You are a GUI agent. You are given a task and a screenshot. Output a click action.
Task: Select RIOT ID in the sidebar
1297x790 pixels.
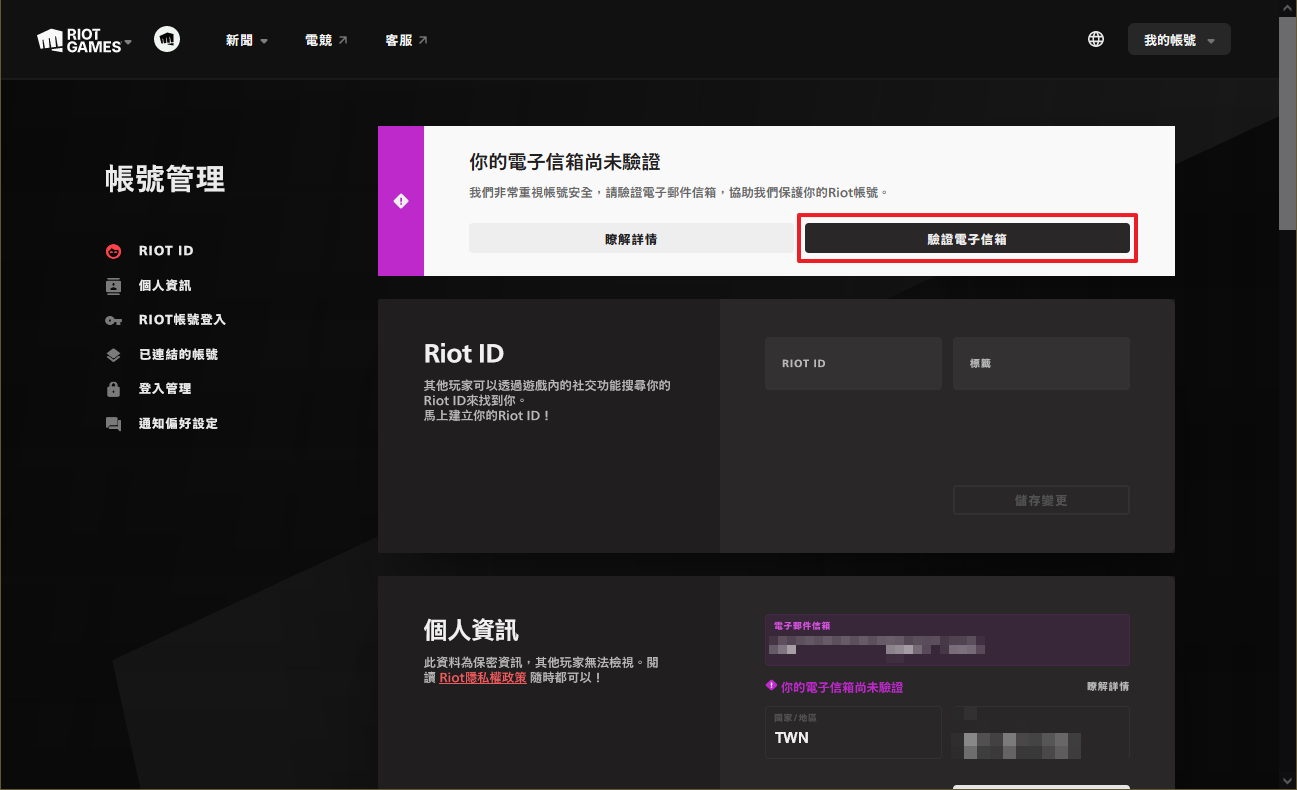[166, 251]
